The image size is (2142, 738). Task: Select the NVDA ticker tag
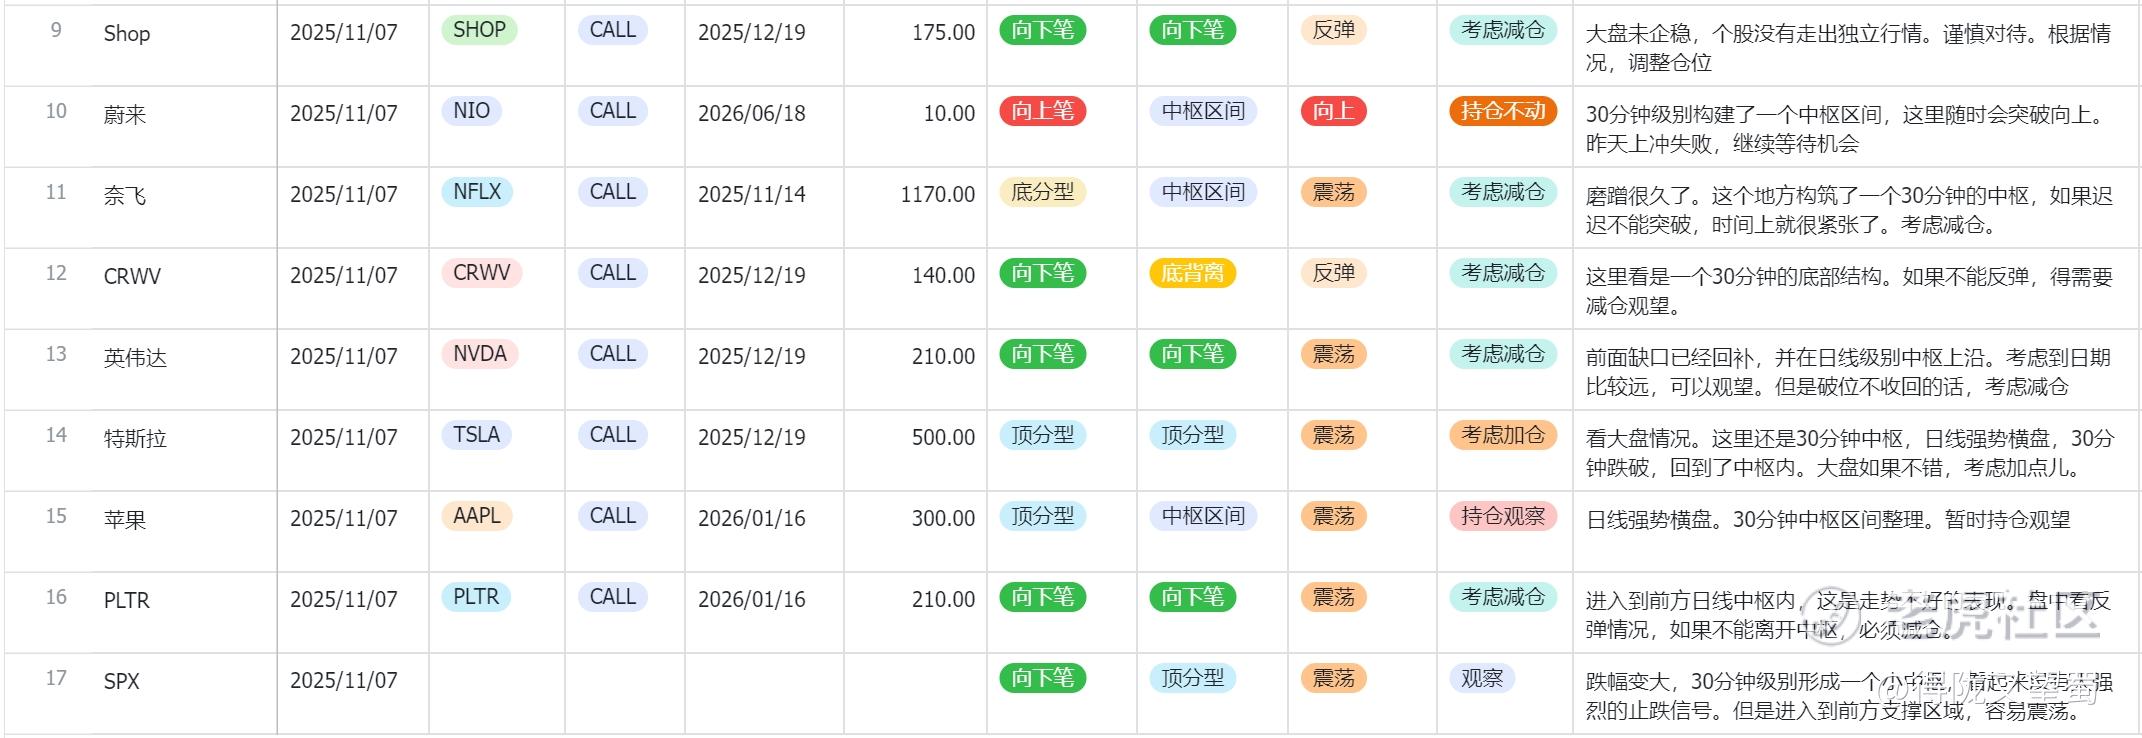480,354
